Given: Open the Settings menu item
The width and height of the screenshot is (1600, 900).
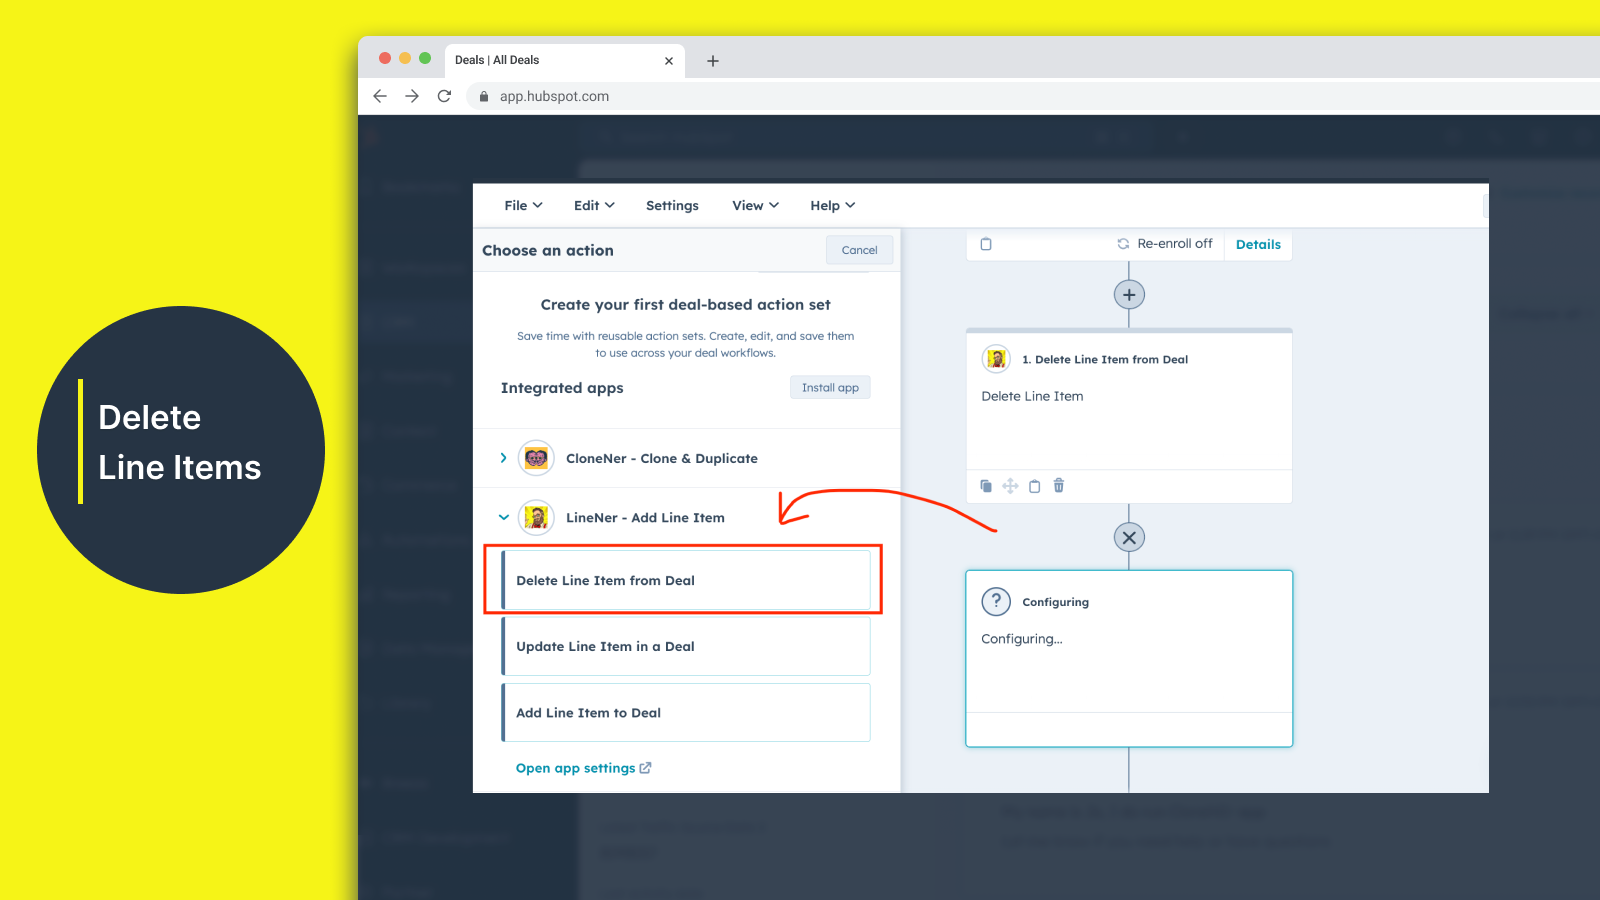Looking at the screenshot, I should pos(672,205).
